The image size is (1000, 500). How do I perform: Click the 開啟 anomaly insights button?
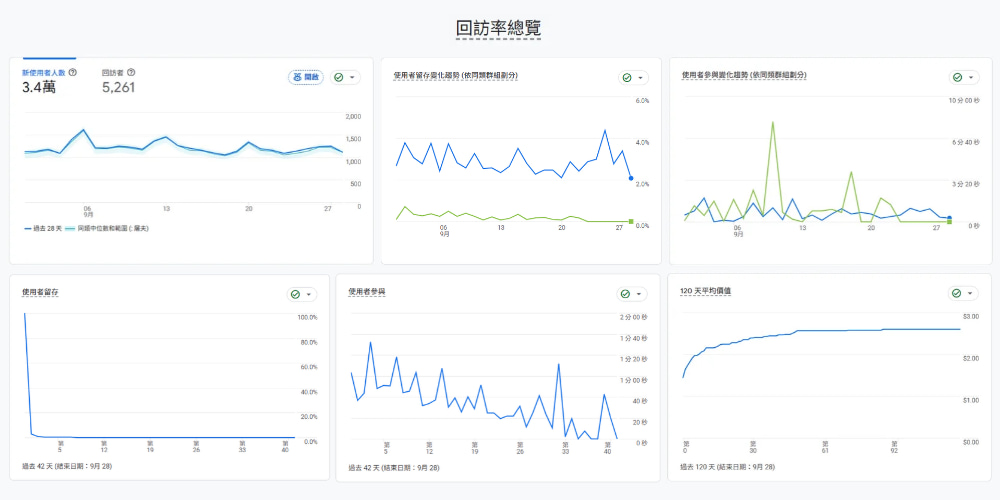coord(306,77)
